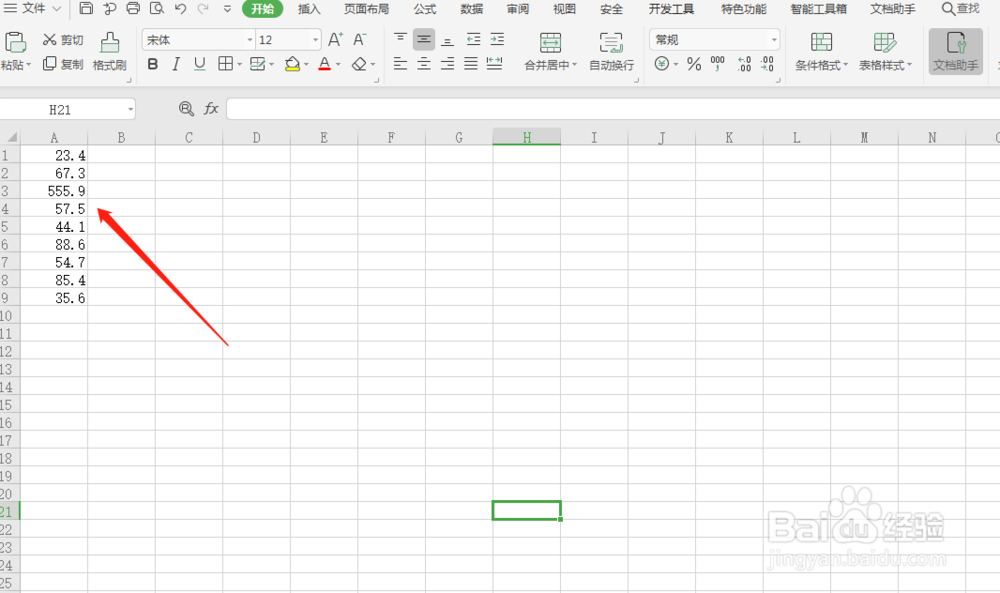Apply thousands separator (000) format

pyautogui.click(x=717, y=64)
